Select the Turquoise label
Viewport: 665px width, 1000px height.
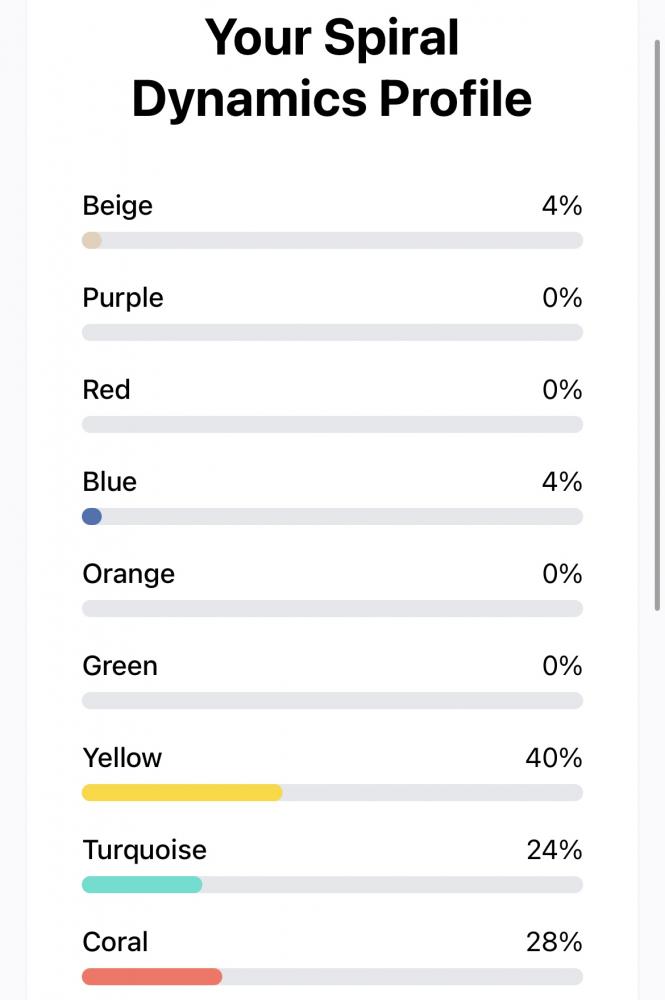coord(145,850)
